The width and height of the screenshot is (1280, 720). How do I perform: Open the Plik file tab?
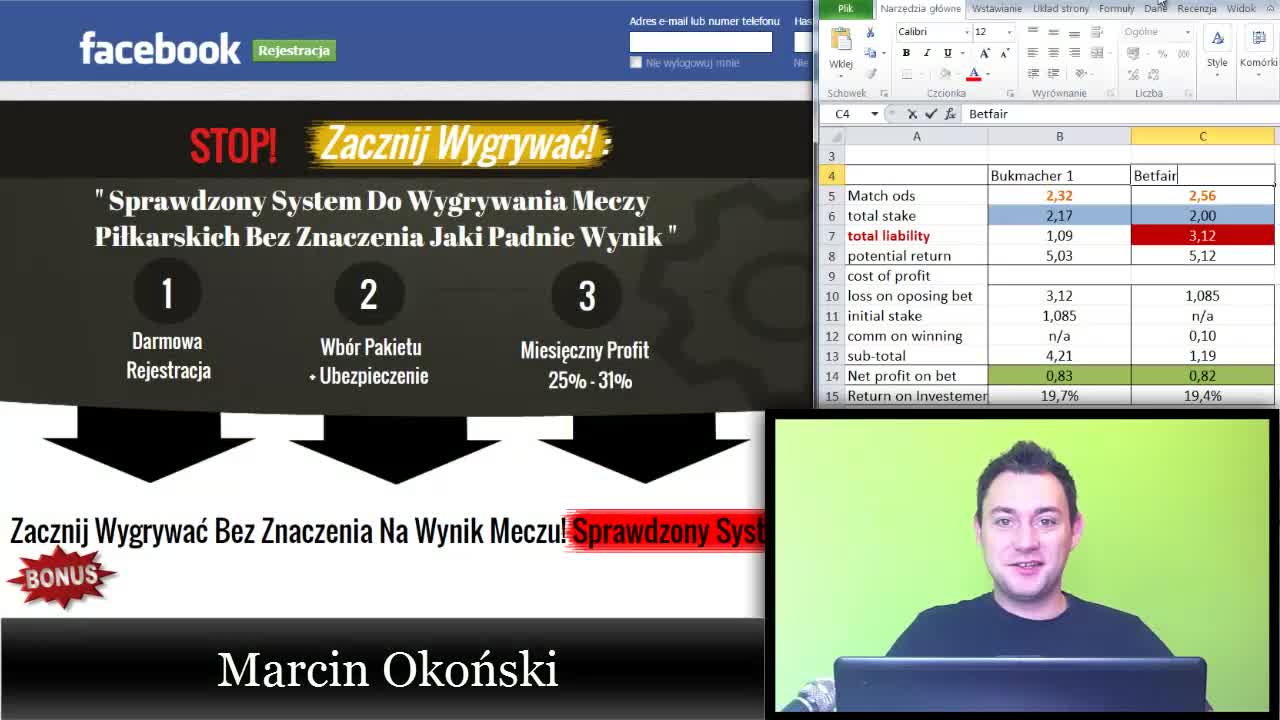point(846,9)
